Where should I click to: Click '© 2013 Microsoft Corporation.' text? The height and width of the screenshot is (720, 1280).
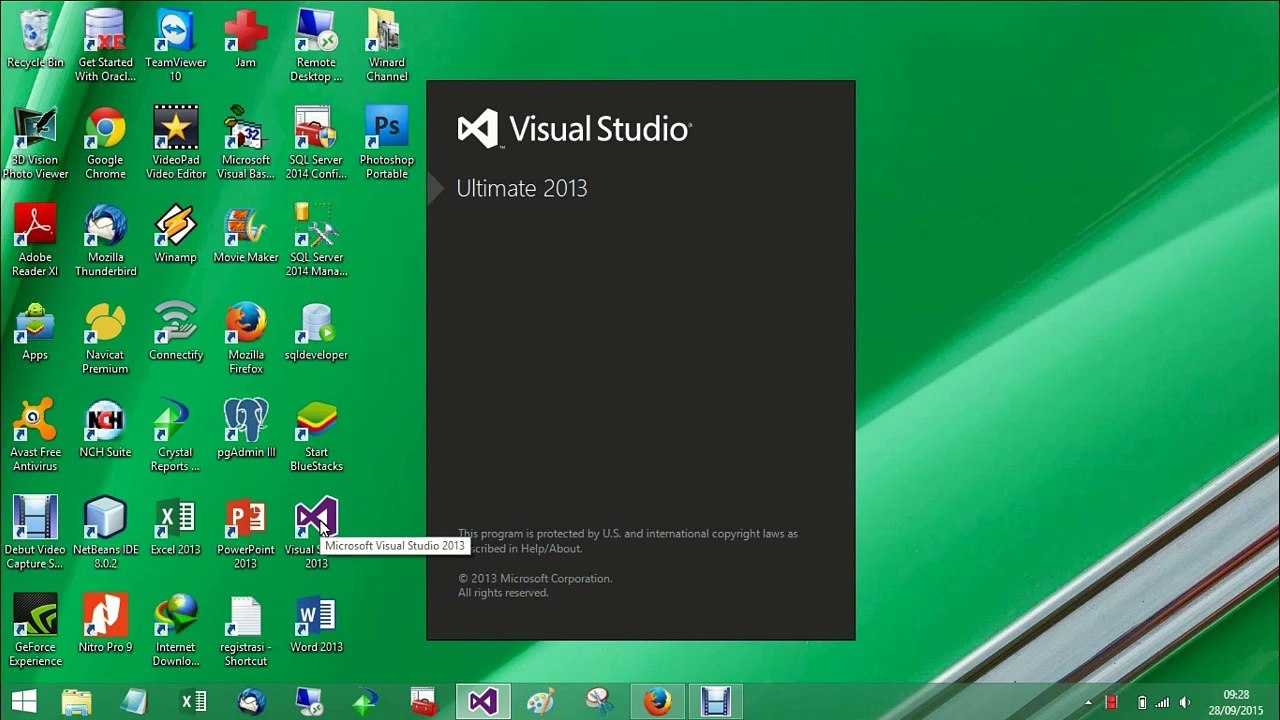(535, 578)
